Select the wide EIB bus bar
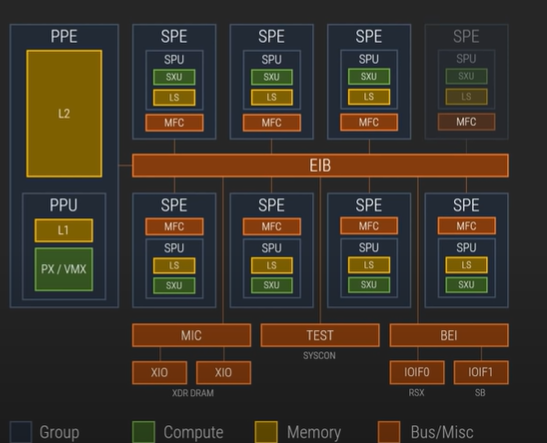This screenshot has width=547, height=443. [320, 165]
